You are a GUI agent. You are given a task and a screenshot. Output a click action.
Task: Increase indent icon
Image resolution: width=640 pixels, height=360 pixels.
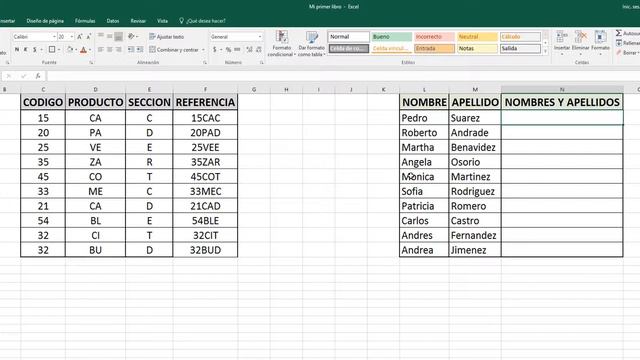[x=140, y=49]
